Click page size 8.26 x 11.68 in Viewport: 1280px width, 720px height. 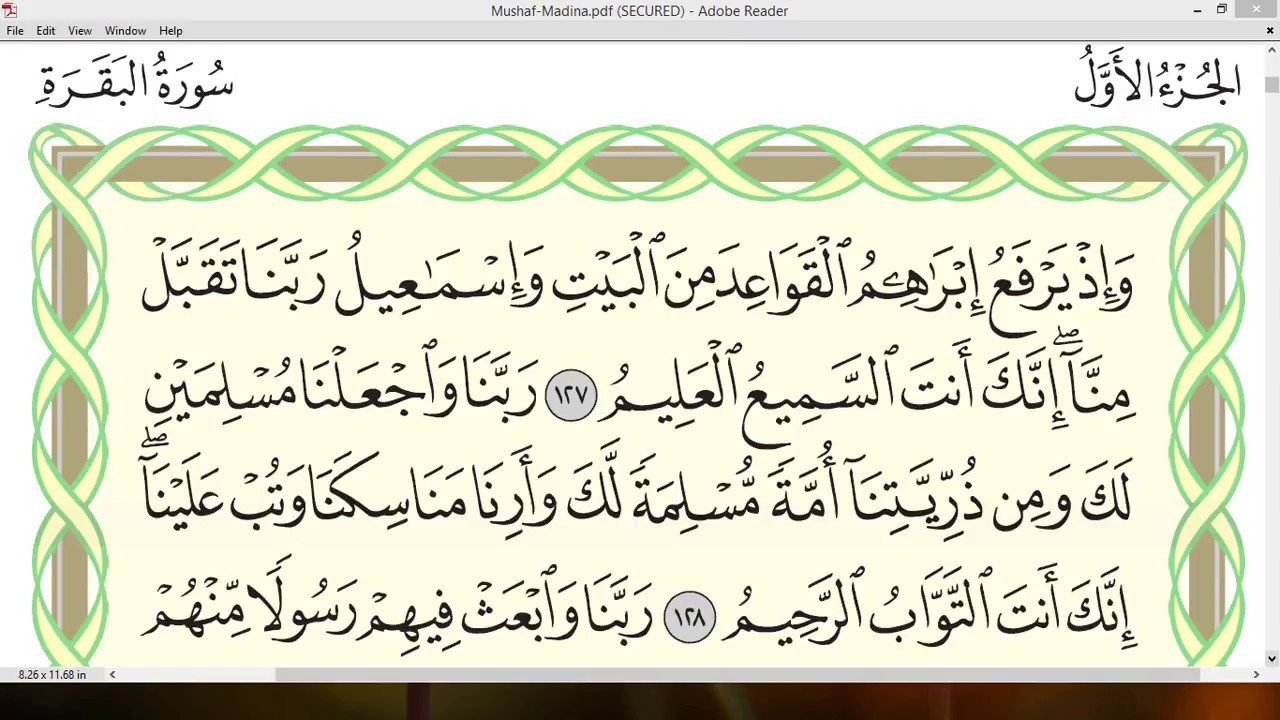pos(52,675)
